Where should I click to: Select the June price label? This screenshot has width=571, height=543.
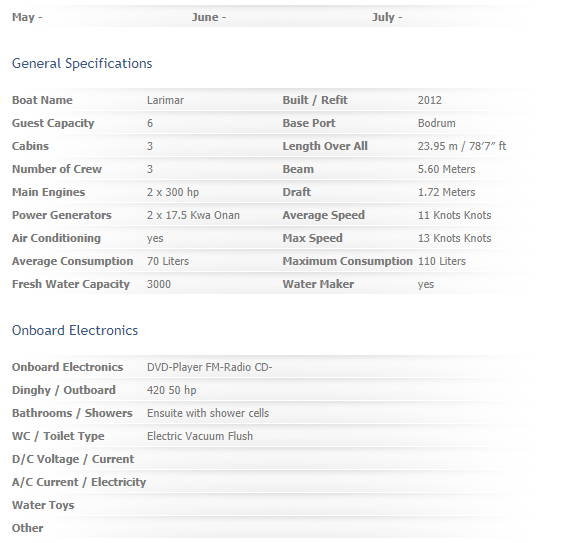click(x=209, y=17)
